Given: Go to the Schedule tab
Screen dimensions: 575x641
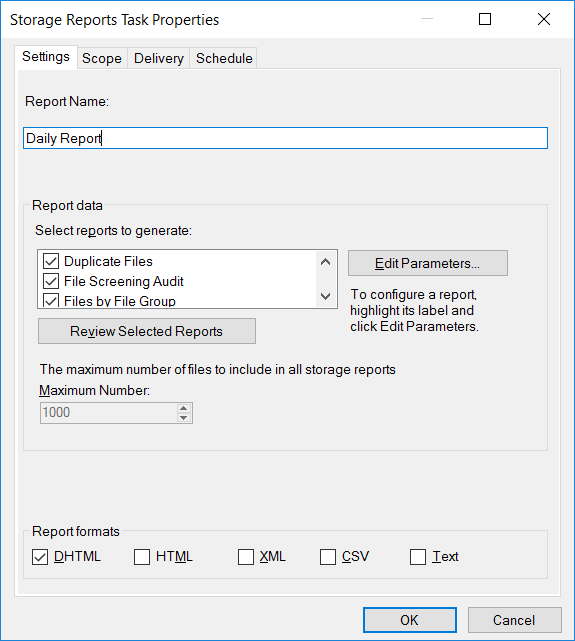Looking at the screenshot, I should click(224, 58).
